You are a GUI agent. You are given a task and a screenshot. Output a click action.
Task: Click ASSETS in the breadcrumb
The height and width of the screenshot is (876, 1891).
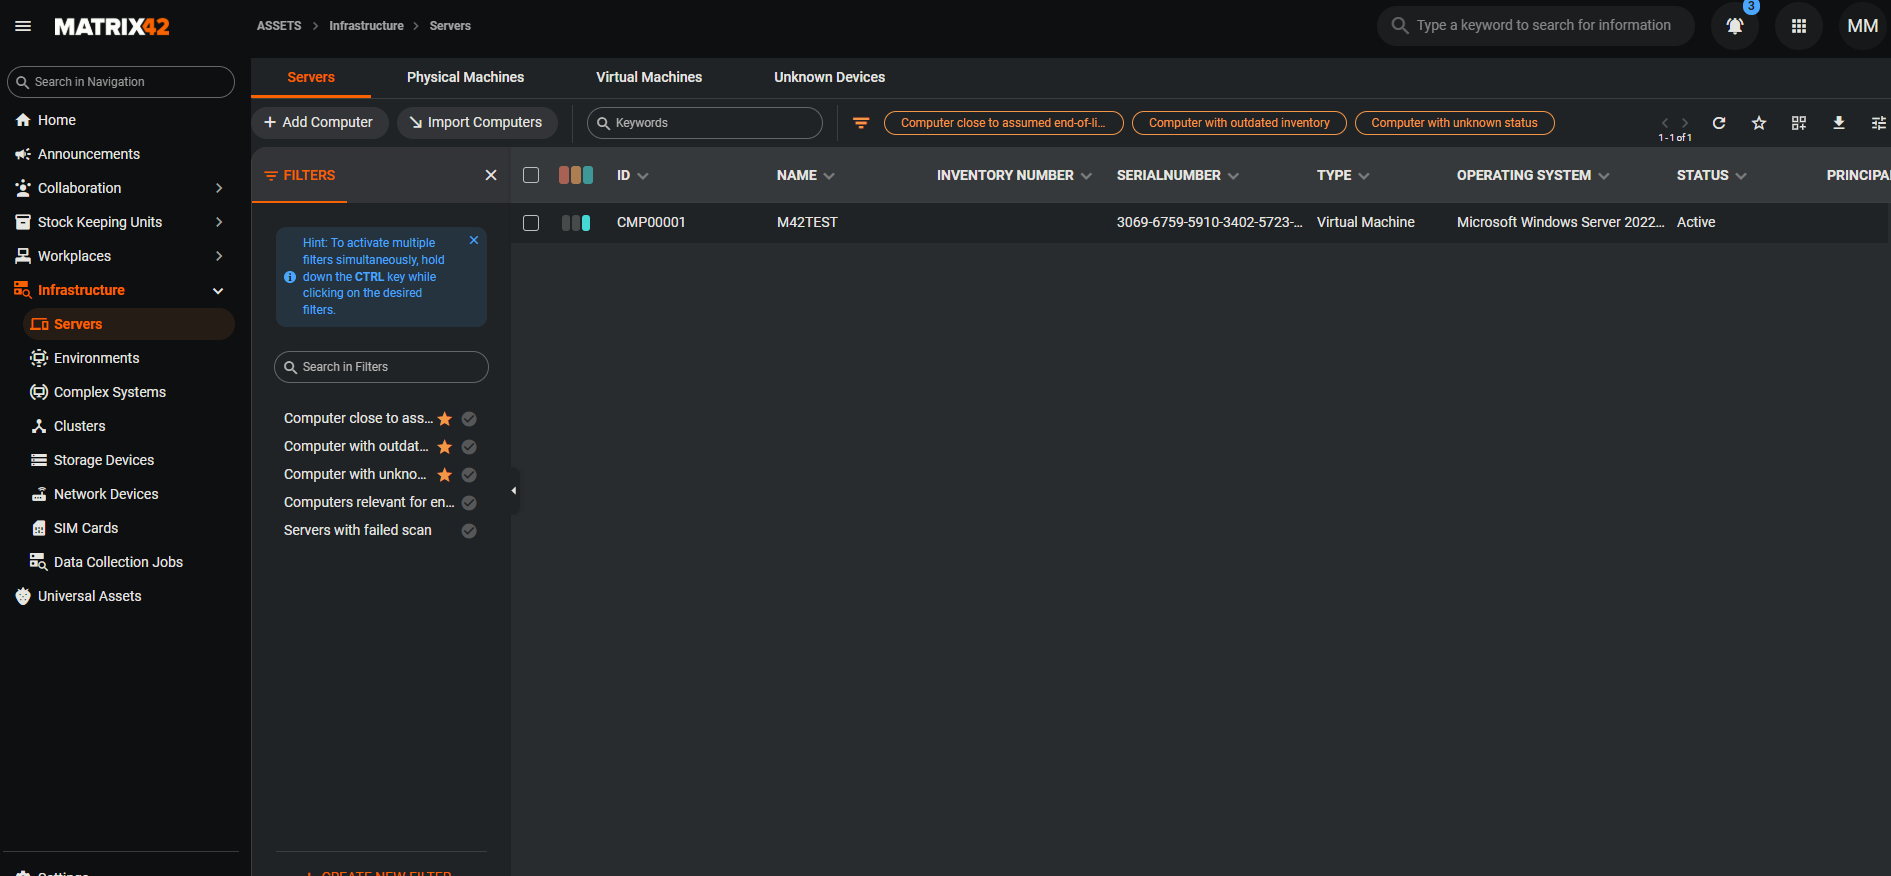[x=279, y=26]
